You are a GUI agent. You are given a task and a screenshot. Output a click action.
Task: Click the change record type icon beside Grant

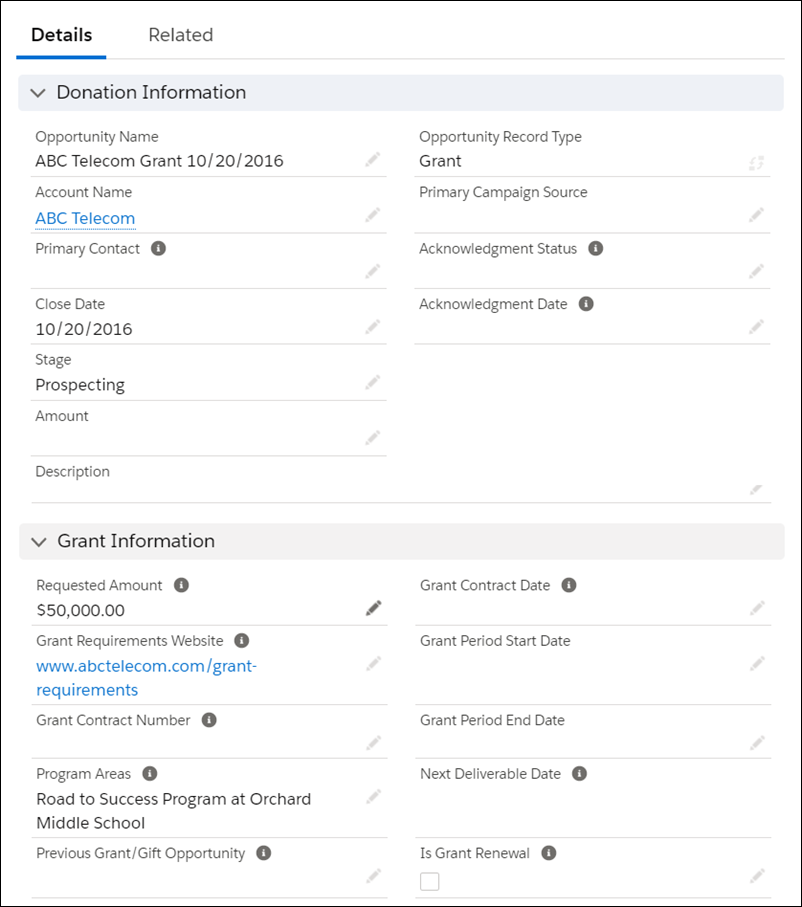tap(757, 162)
